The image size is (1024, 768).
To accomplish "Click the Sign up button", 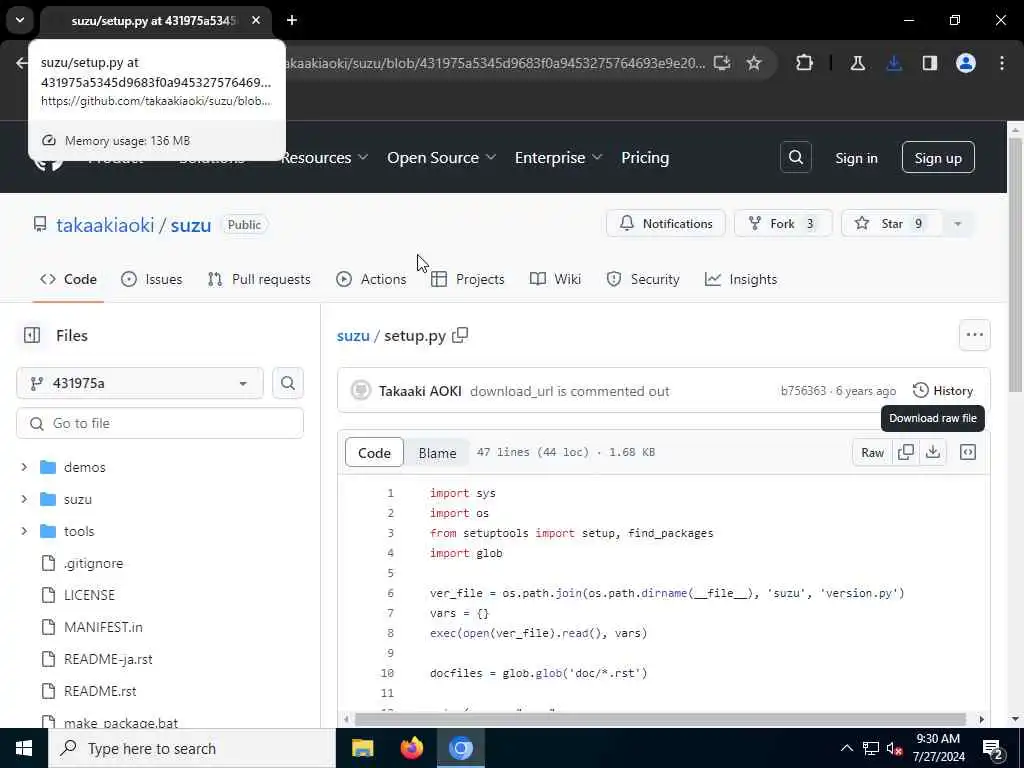I will 938,157.
